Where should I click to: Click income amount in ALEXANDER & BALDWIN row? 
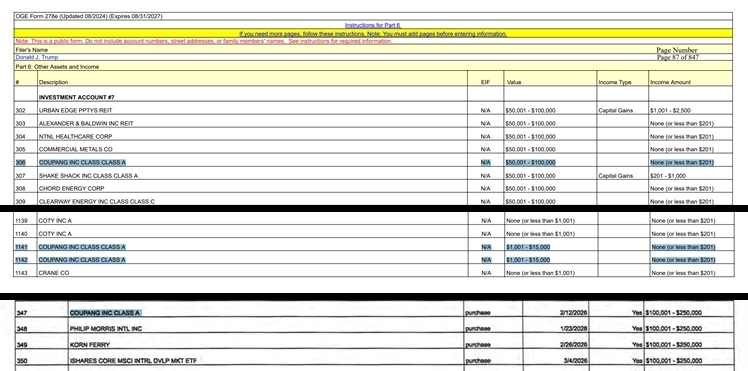tap(682, 124)
